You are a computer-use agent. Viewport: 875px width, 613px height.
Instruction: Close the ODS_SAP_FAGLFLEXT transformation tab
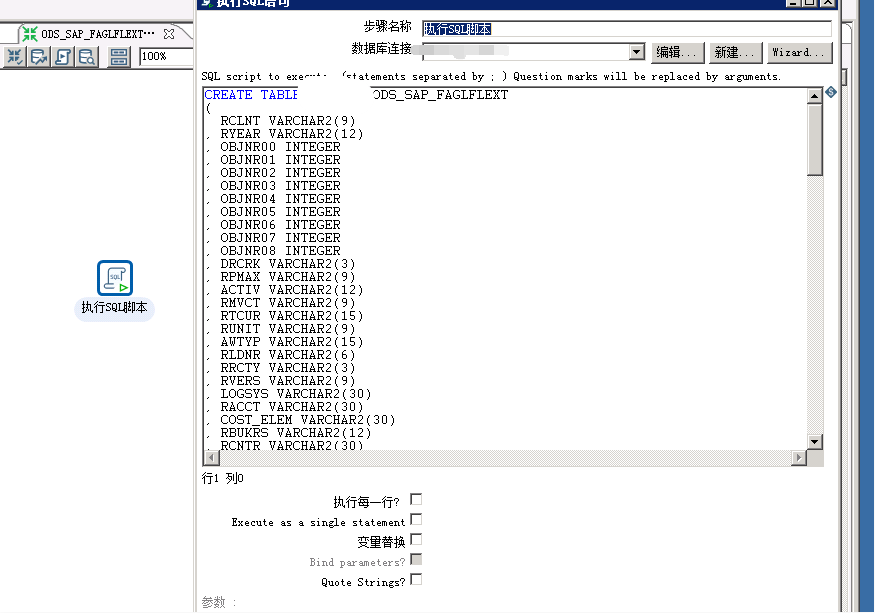pos(169,34)
